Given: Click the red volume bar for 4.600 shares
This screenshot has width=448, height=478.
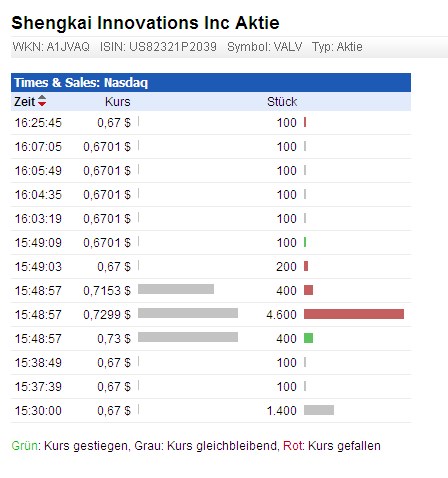Looking at the screenshot, I should 354,314.
